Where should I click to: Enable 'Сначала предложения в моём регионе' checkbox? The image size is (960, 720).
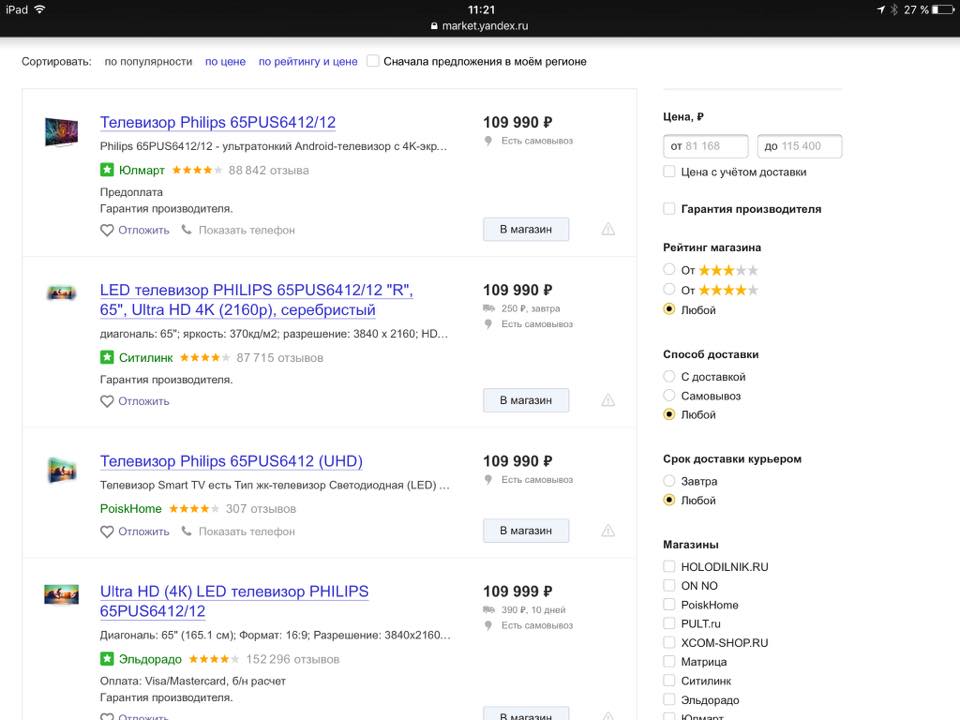[x=373, y=61]
